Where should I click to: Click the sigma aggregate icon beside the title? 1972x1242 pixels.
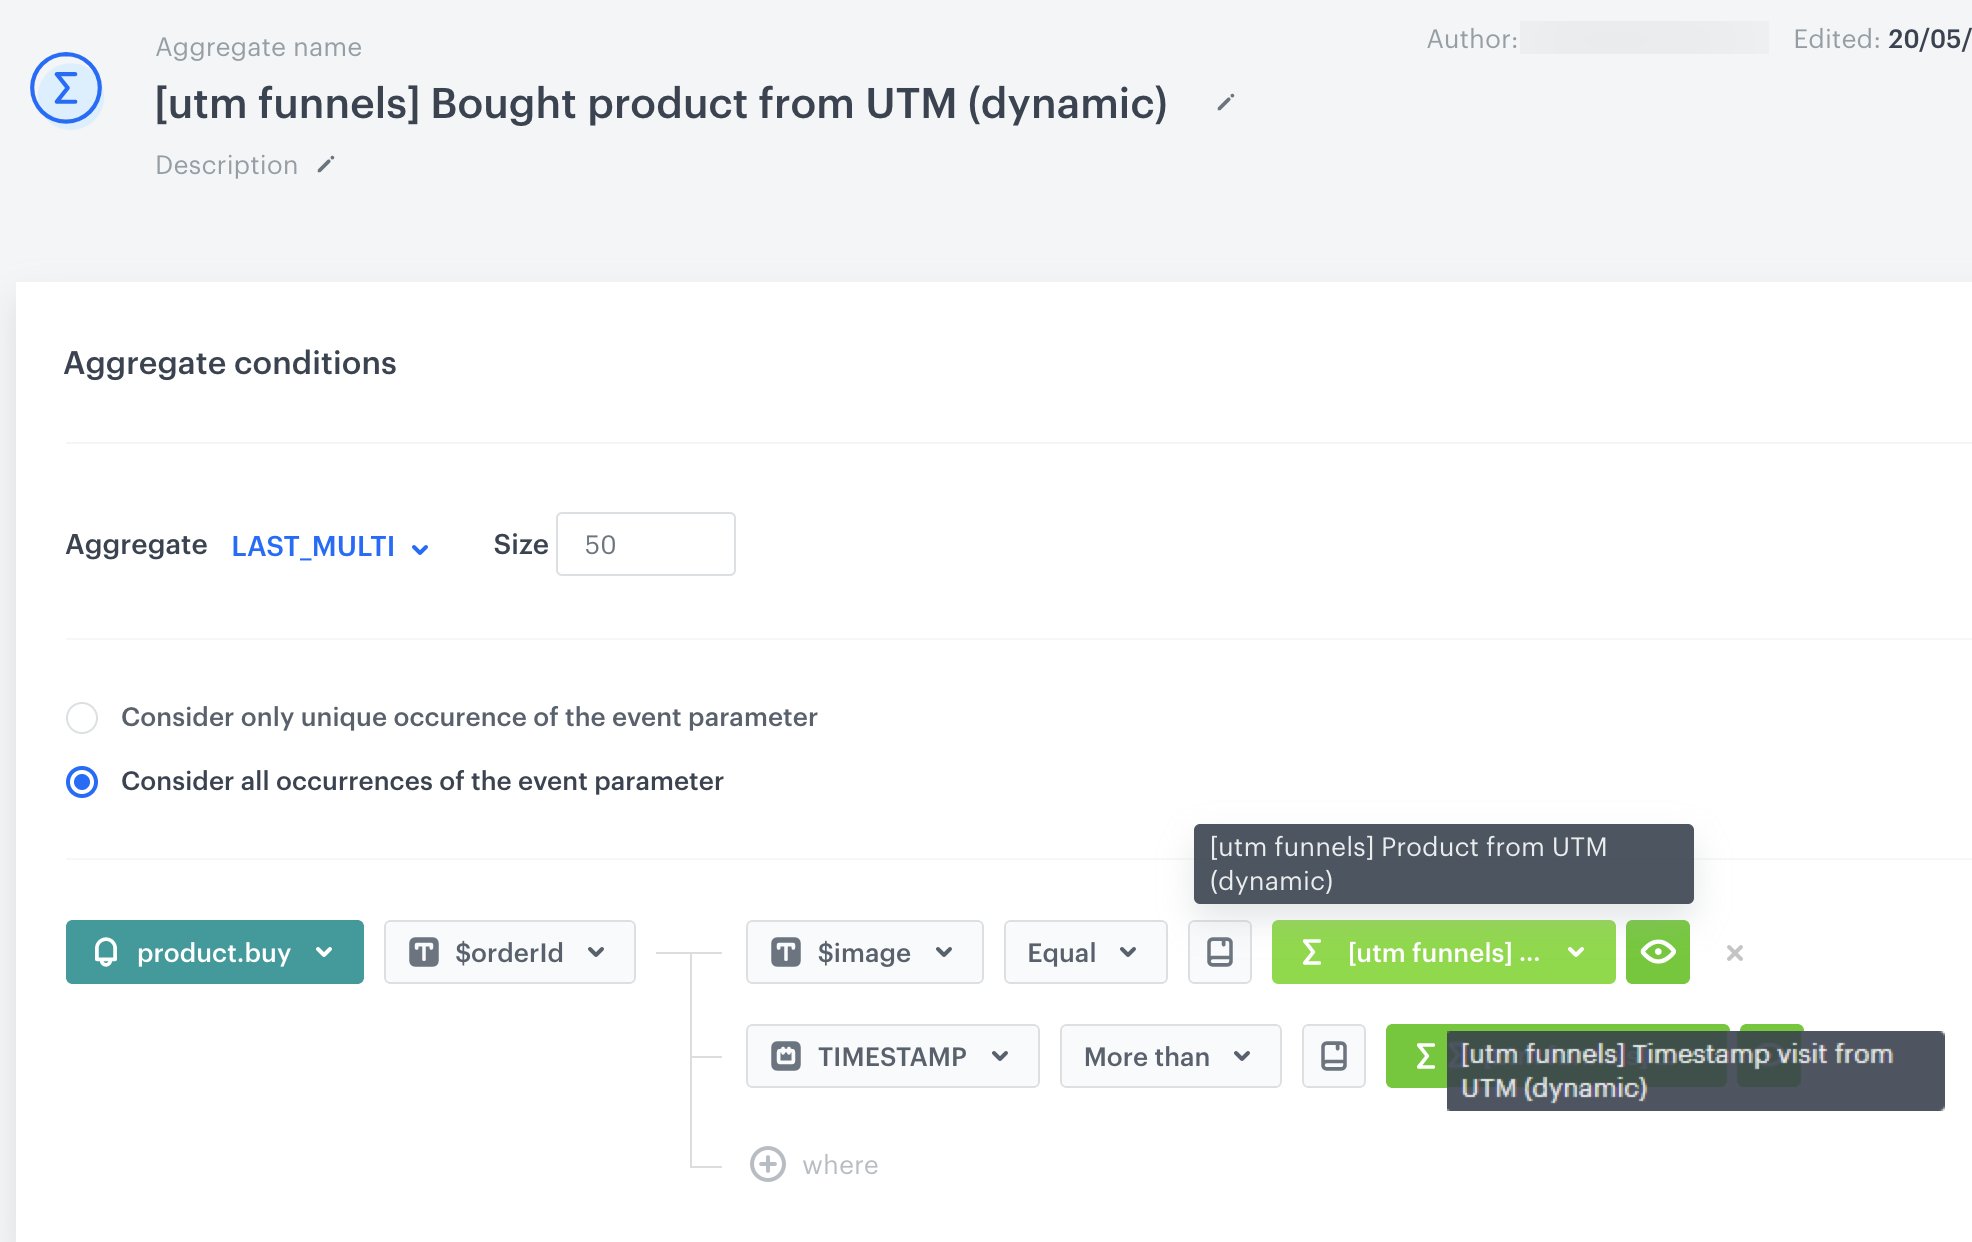66,89
